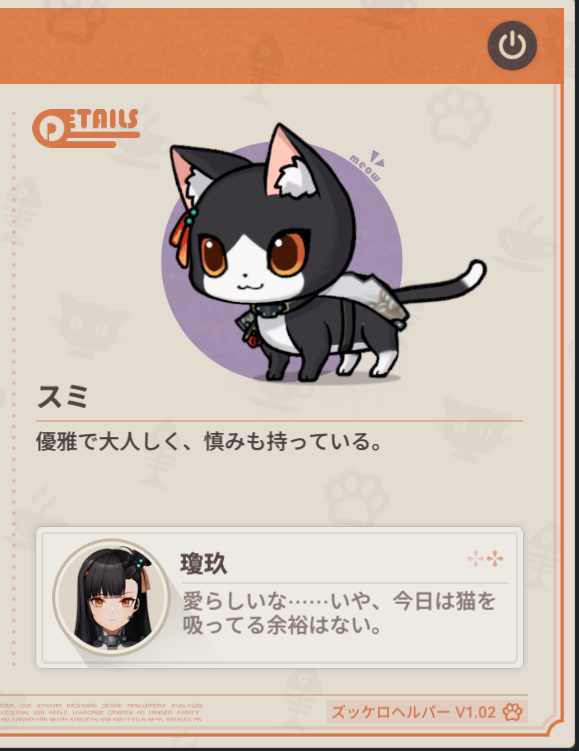The image size is (579, 751).
Task: Click the tiny glyph text at the footer
Action: coord(101,713)
